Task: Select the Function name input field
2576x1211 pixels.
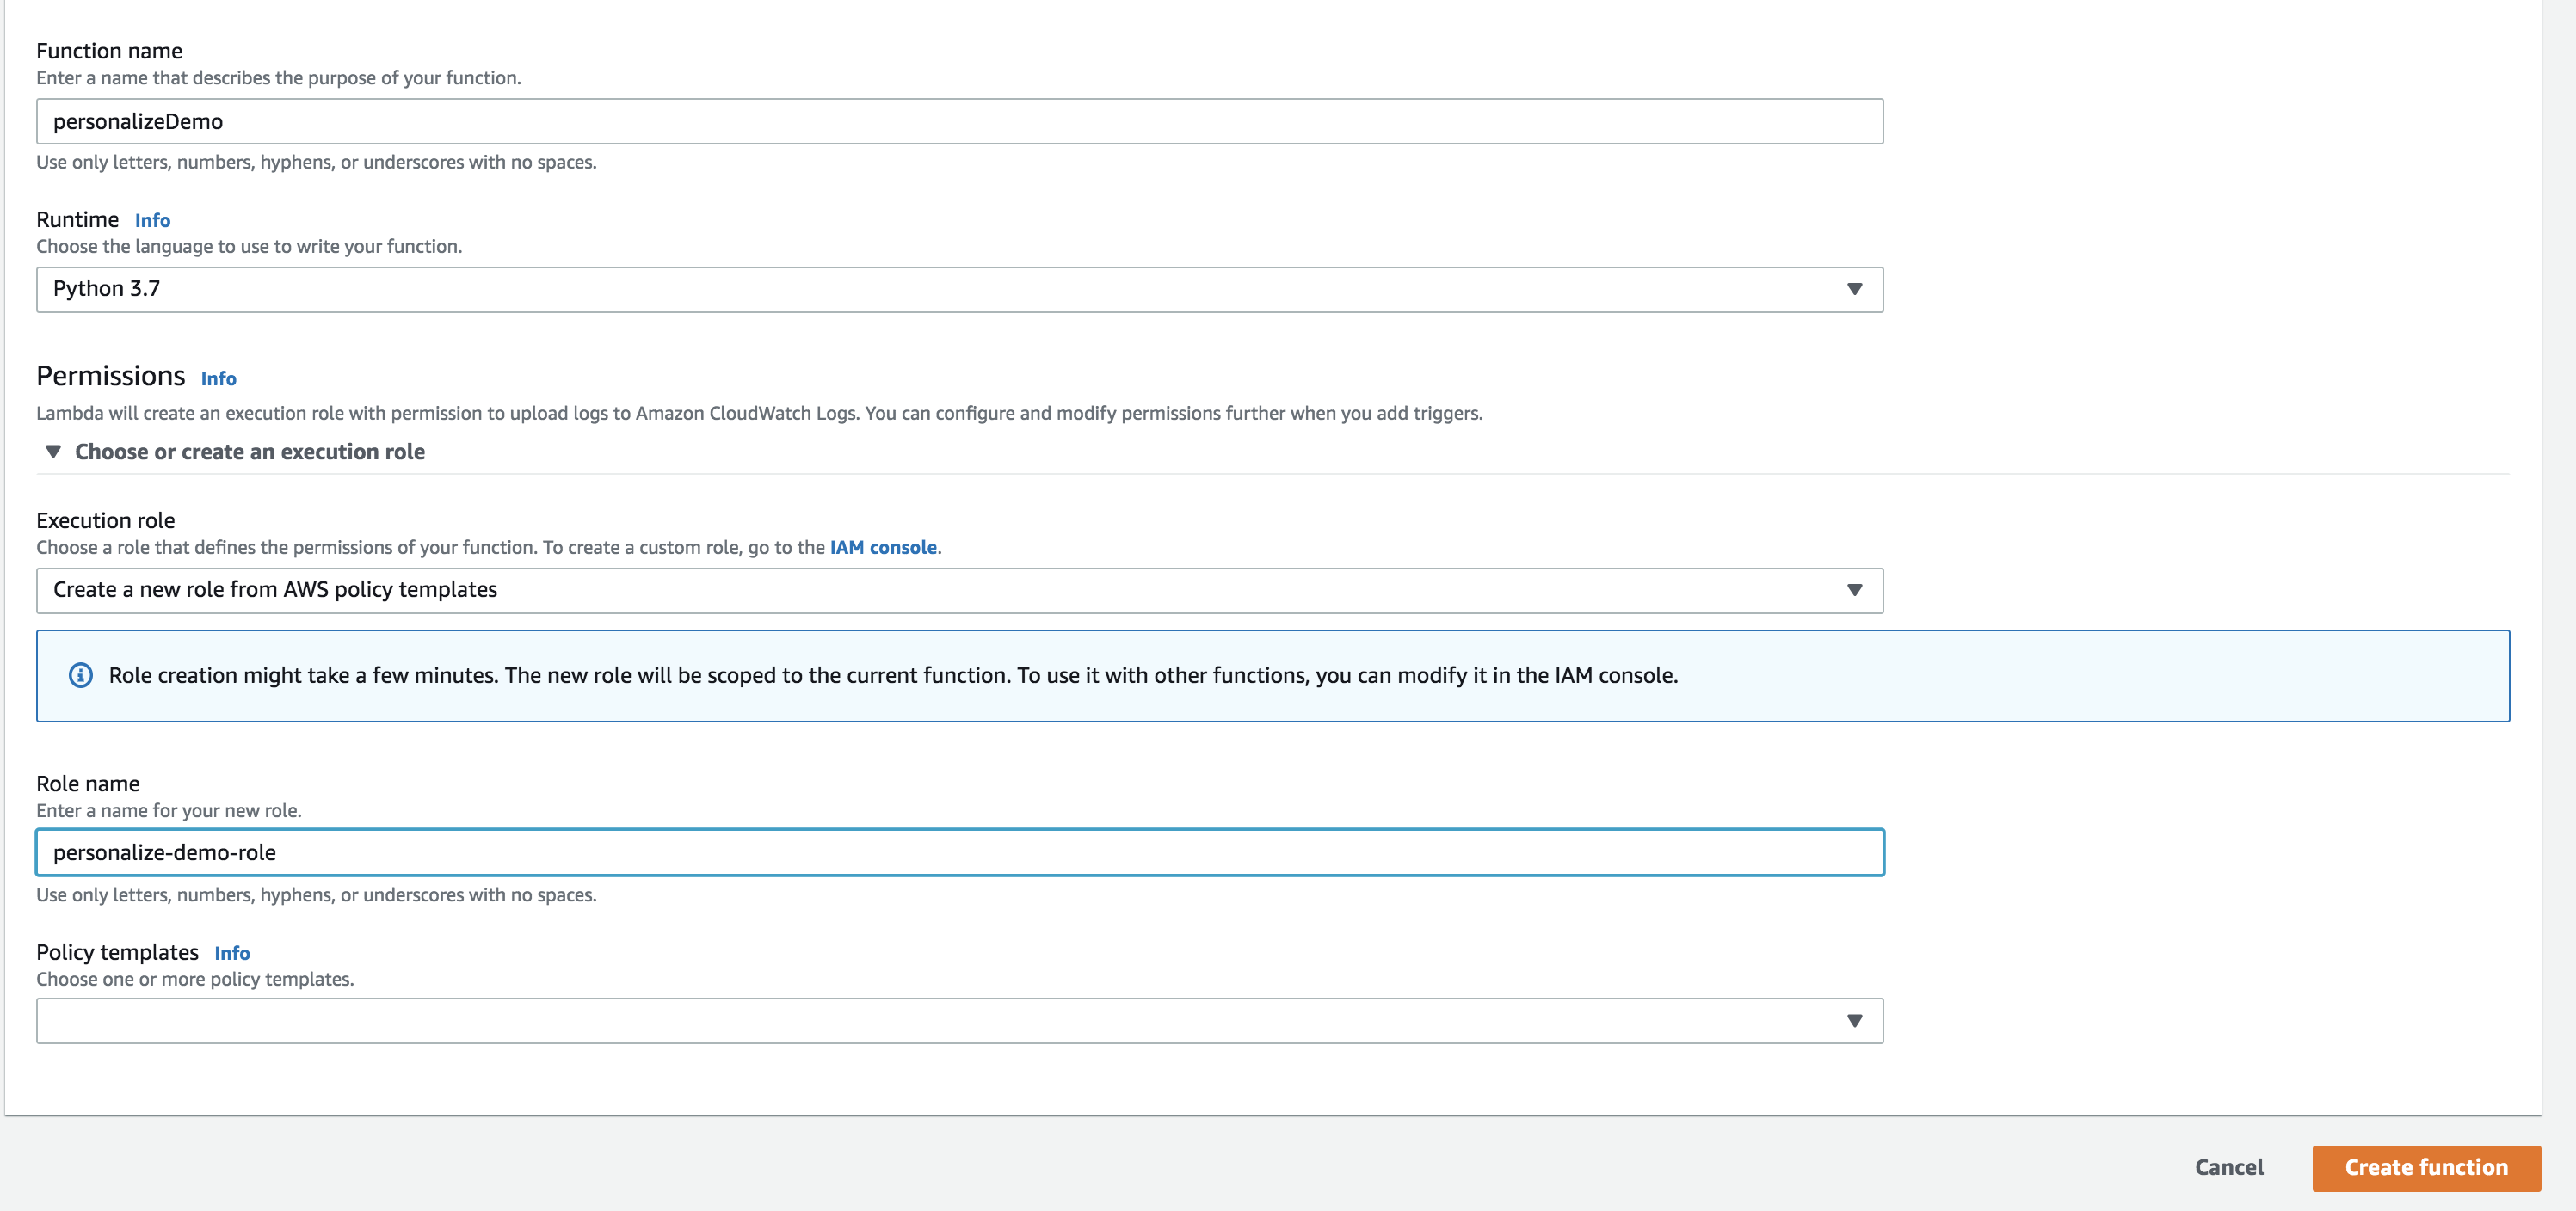Action: coord(959,120)
